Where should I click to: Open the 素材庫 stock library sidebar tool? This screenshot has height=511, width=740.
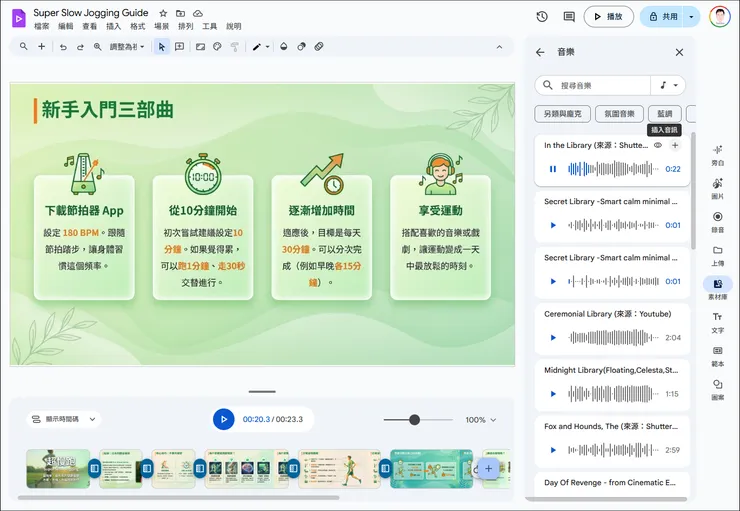pos(717,288)
